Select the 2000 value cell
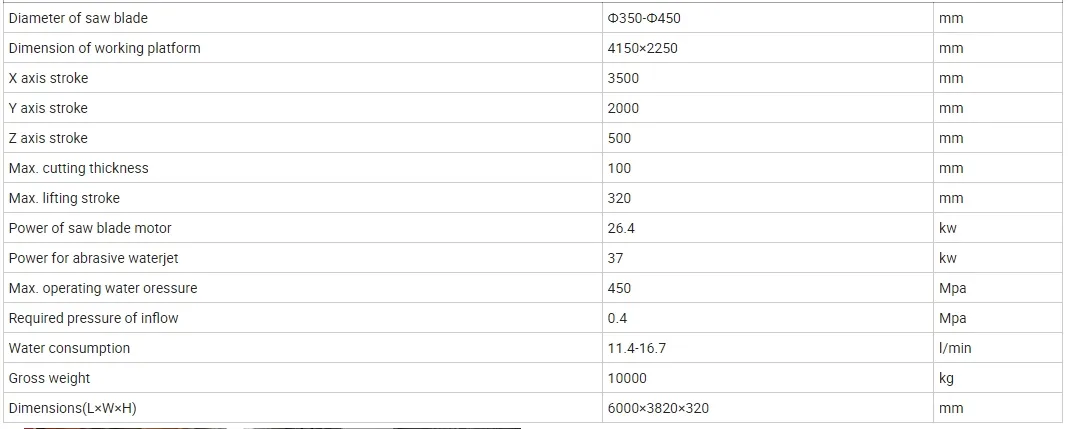Image resolution: width=1070 pixels, height=429 pixels. tap(623, 109)
